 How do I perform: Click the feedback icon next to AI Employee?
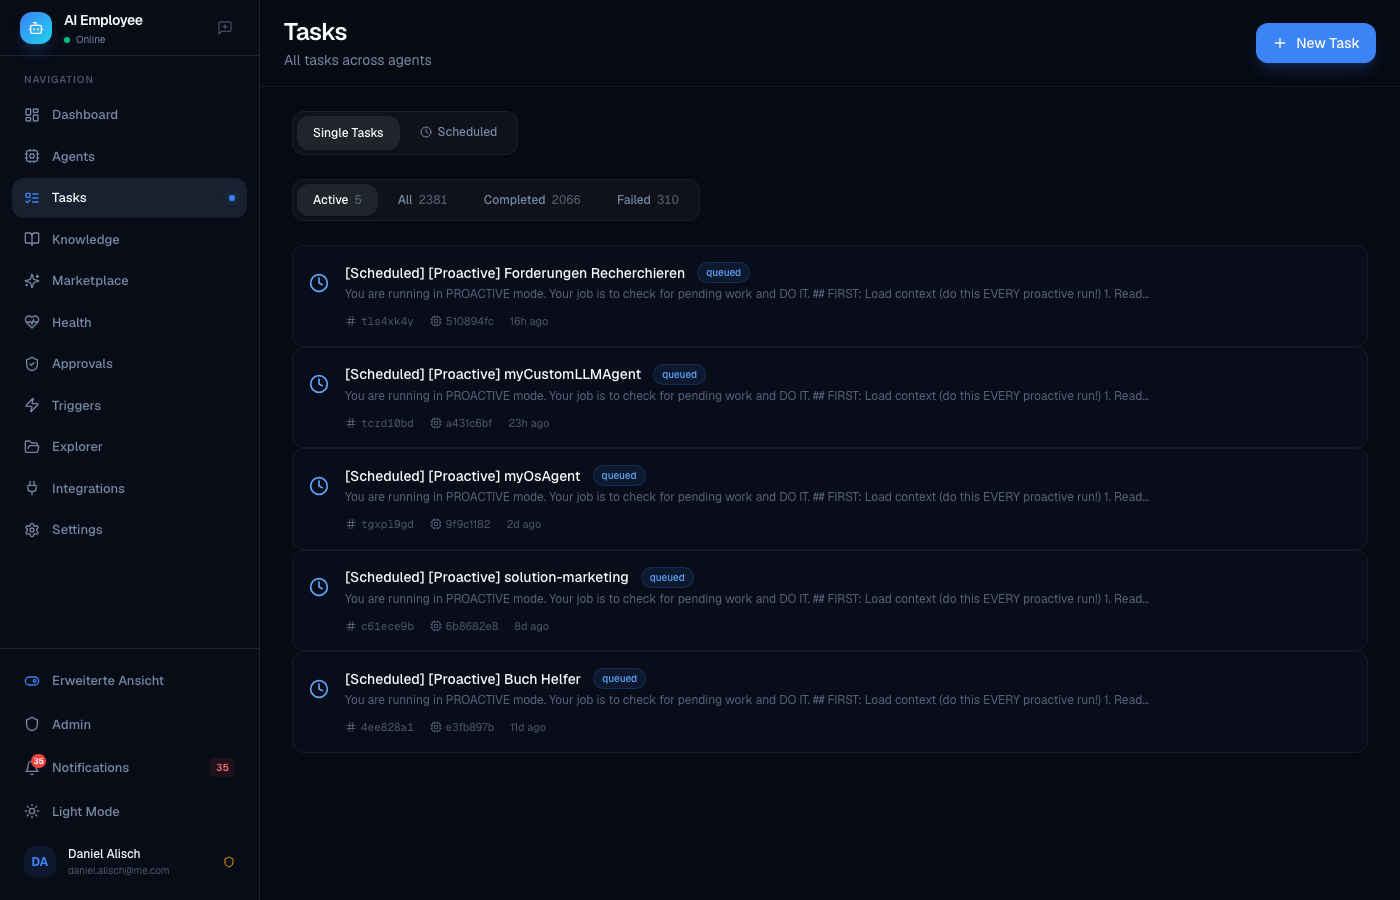tap(225, 28)
